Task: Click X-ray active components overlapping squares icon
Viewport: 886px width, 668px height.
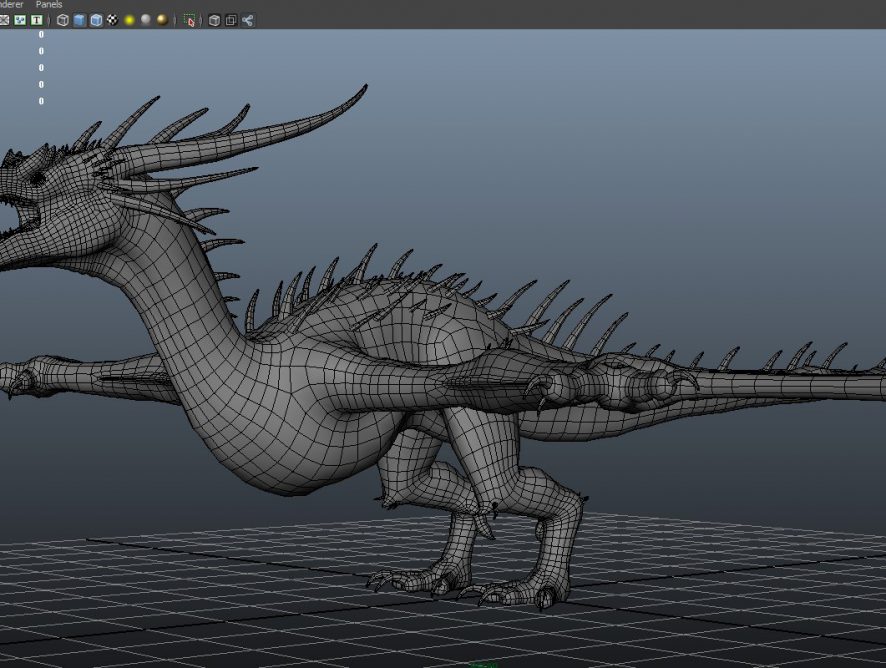Action: tap(231, 20)
